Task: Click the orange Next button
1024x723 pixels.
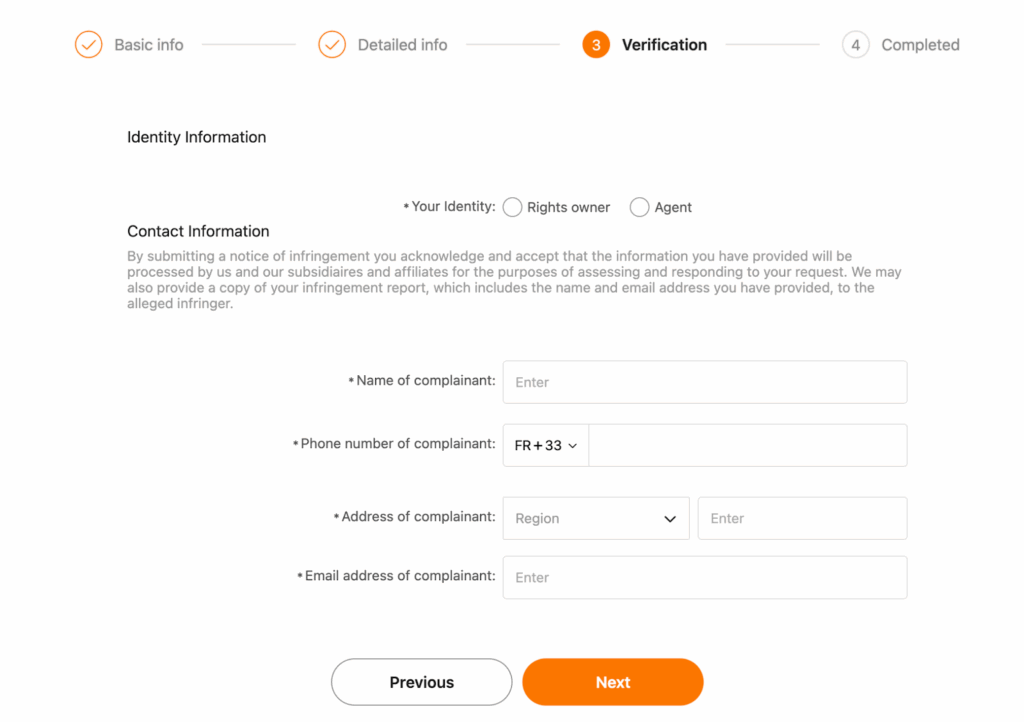Action: [613, 682]
